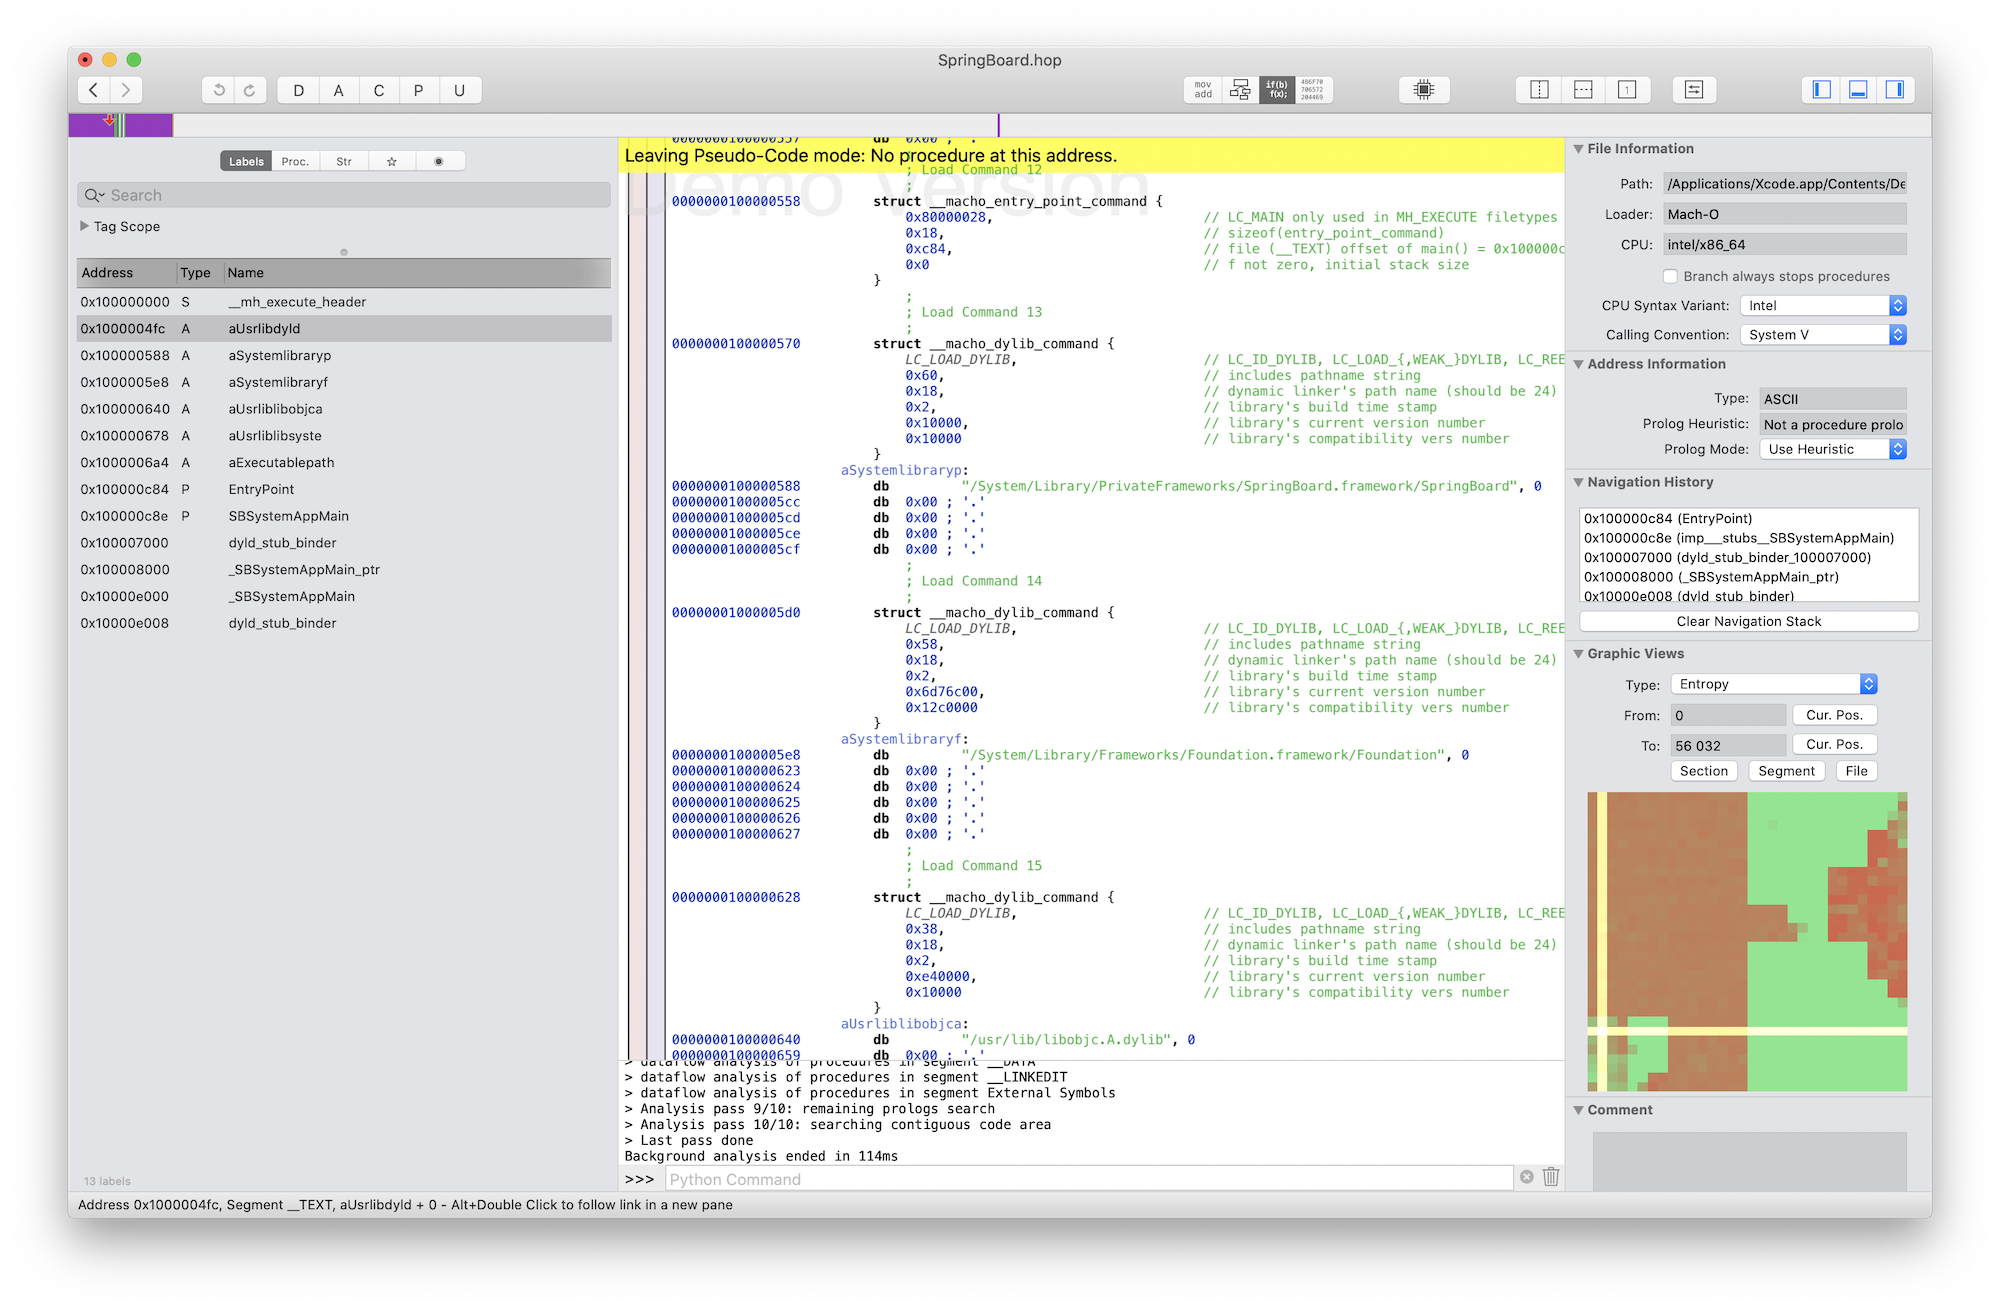Enable Branch always stops procedures checkbox
Viewport: 2000px width, 1308px height.
coord(1670,276)
